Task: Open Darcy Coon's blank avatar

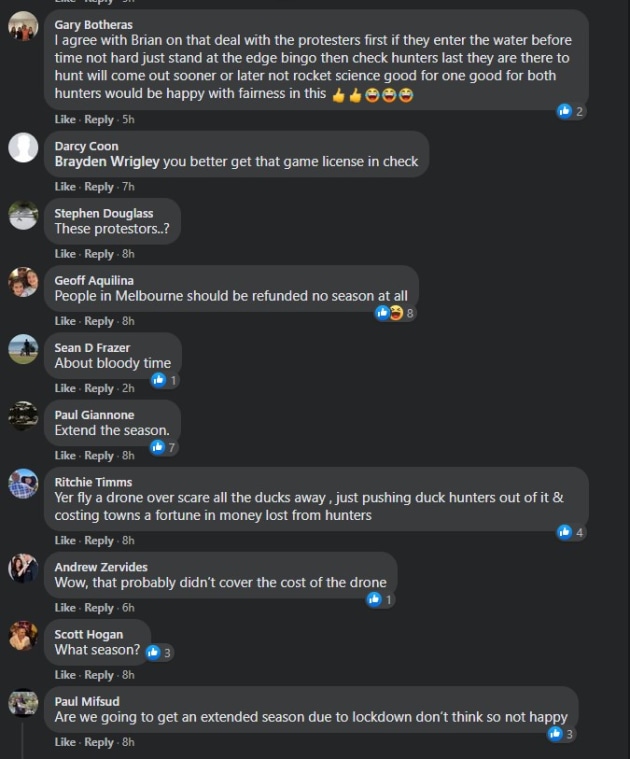Action: [23, 147]
